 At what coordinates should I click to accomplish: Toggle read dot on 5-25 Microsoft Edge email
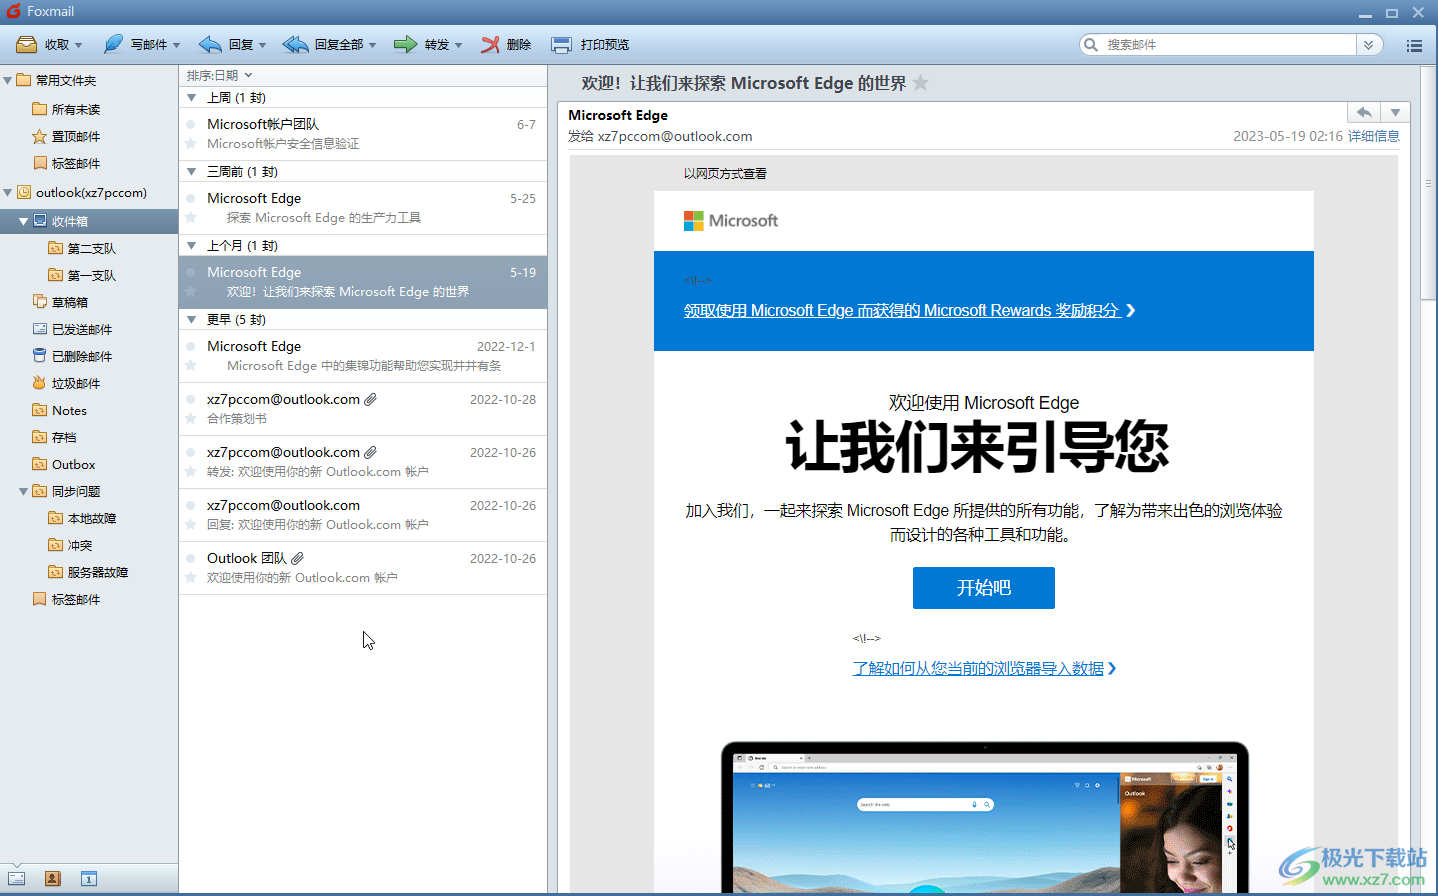click(190, 199)
